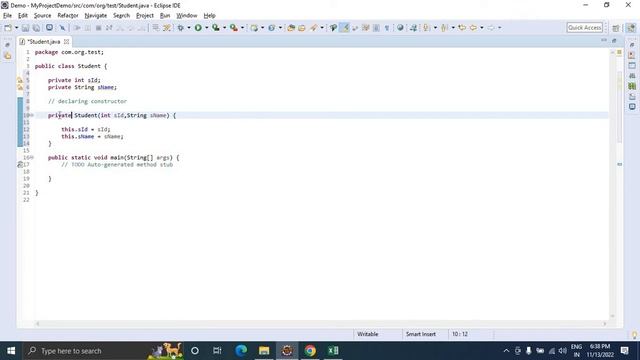Click the Previous Annotation toolbar icon

pyautogui.click(x=444, y=28)
